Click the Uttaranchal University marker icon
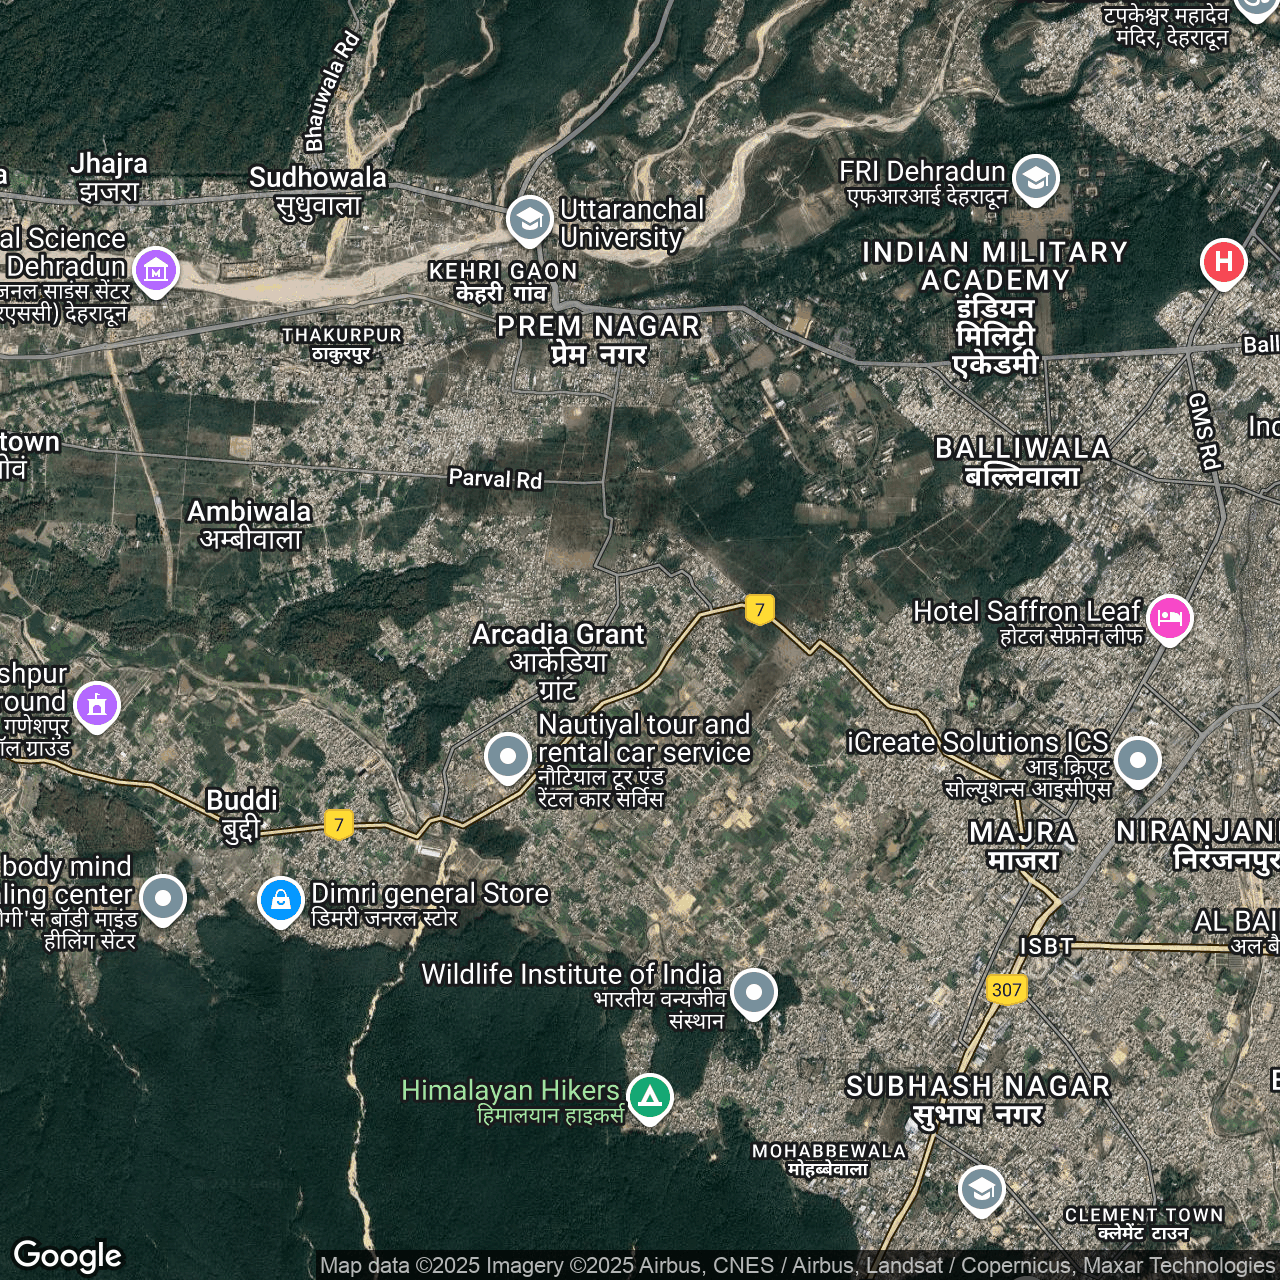The image size is (1280, 1280). (529, 219)
